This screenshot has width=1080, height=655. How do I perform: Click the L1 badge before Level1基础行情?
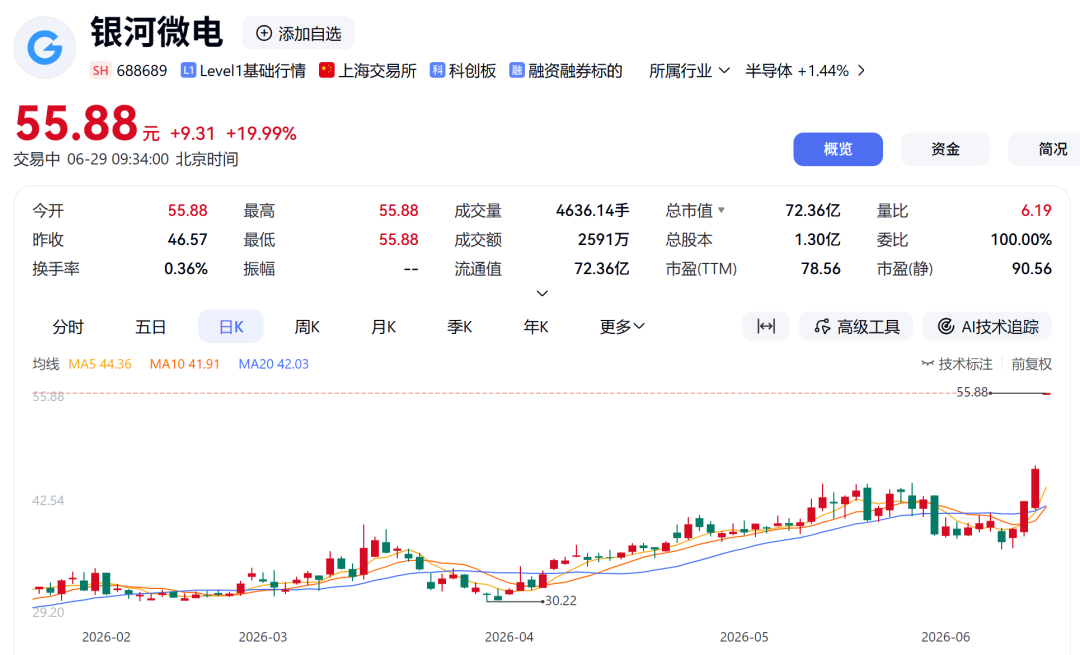pyautogui.click(x=188, y=70)
